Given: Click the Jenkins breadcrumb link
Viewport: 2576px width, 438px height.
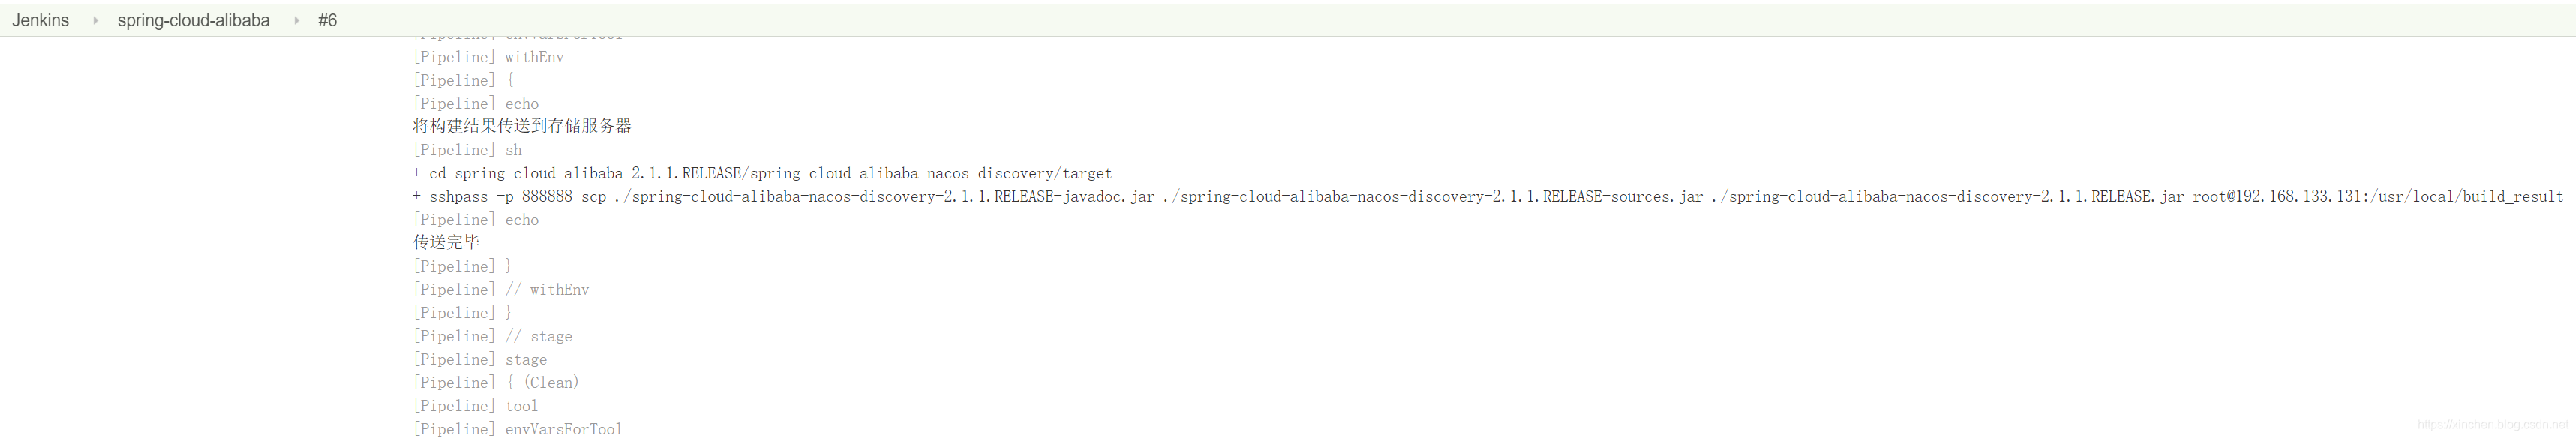Looking at the screenshot, I should pos(40,20).
